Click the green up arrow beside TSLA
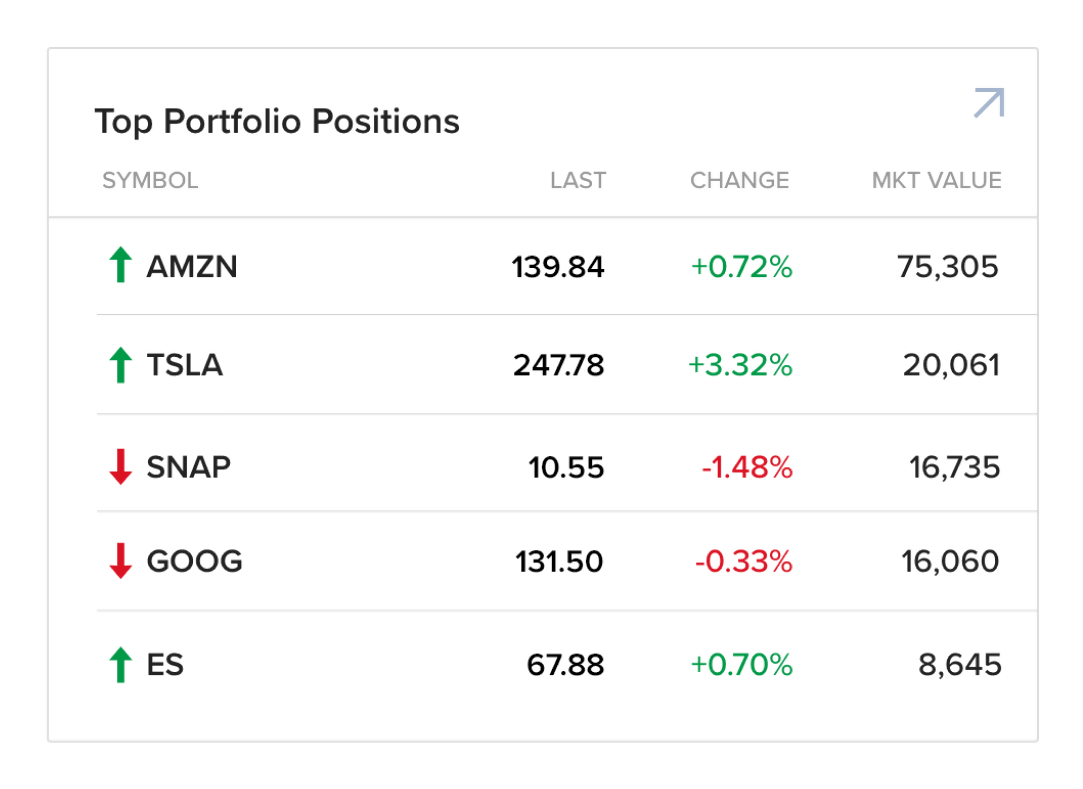Image resolution: width=1083 pixels, height=789 pixels. (120, 365)
